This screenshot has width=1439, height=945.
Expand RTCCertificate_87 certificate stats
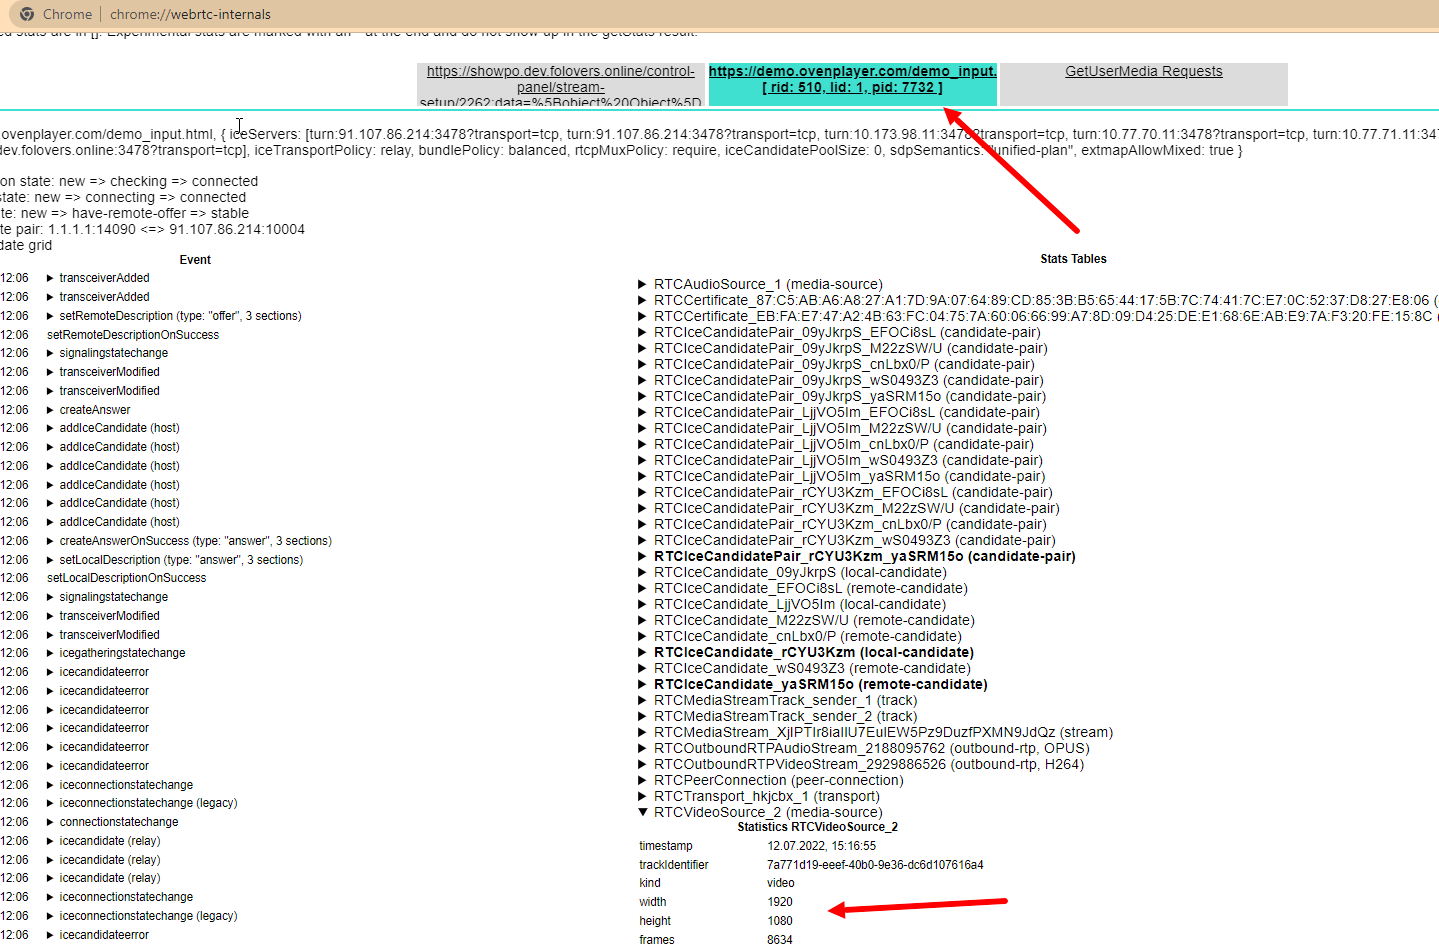click(x=644, y=299)
